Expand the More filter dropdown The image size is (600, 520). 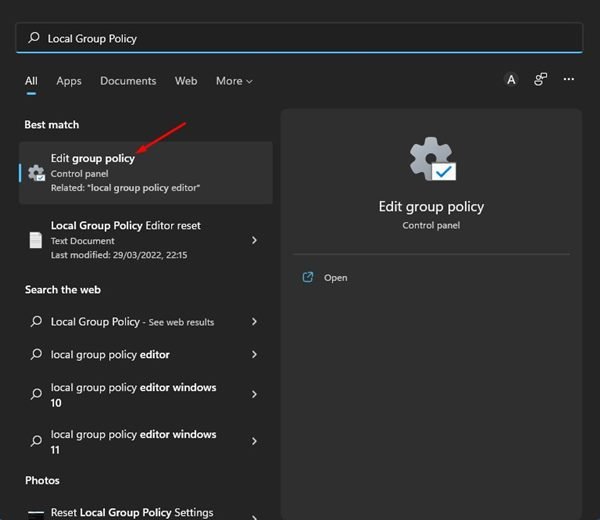click(234, 81)
